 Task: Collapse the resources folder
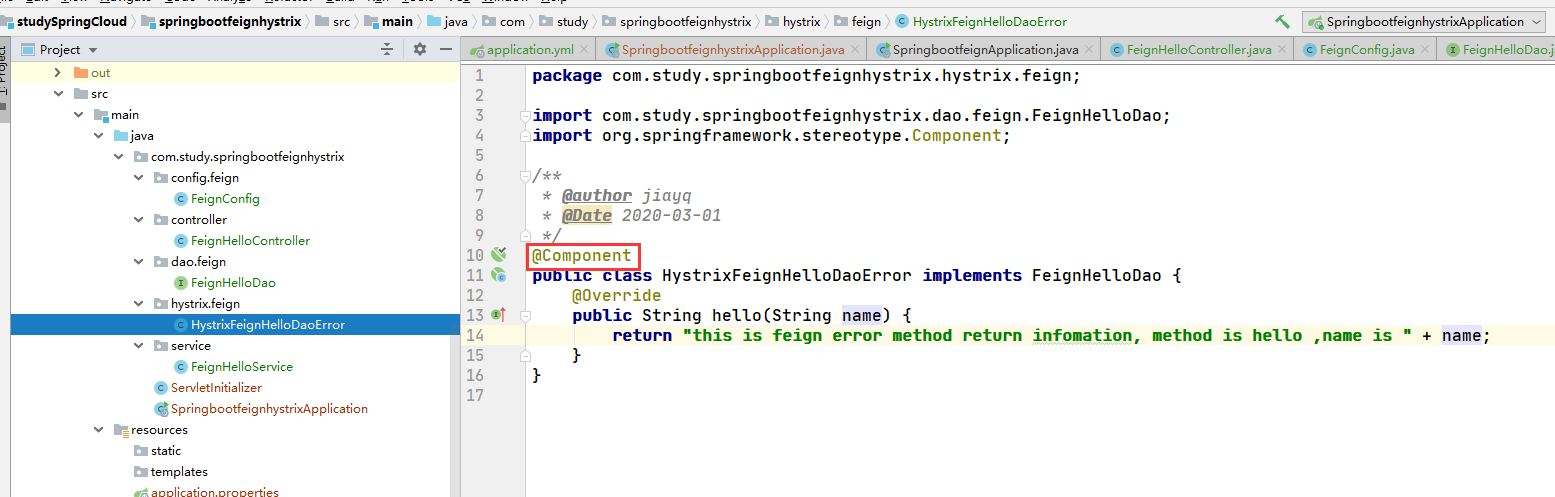pos(98,430)
